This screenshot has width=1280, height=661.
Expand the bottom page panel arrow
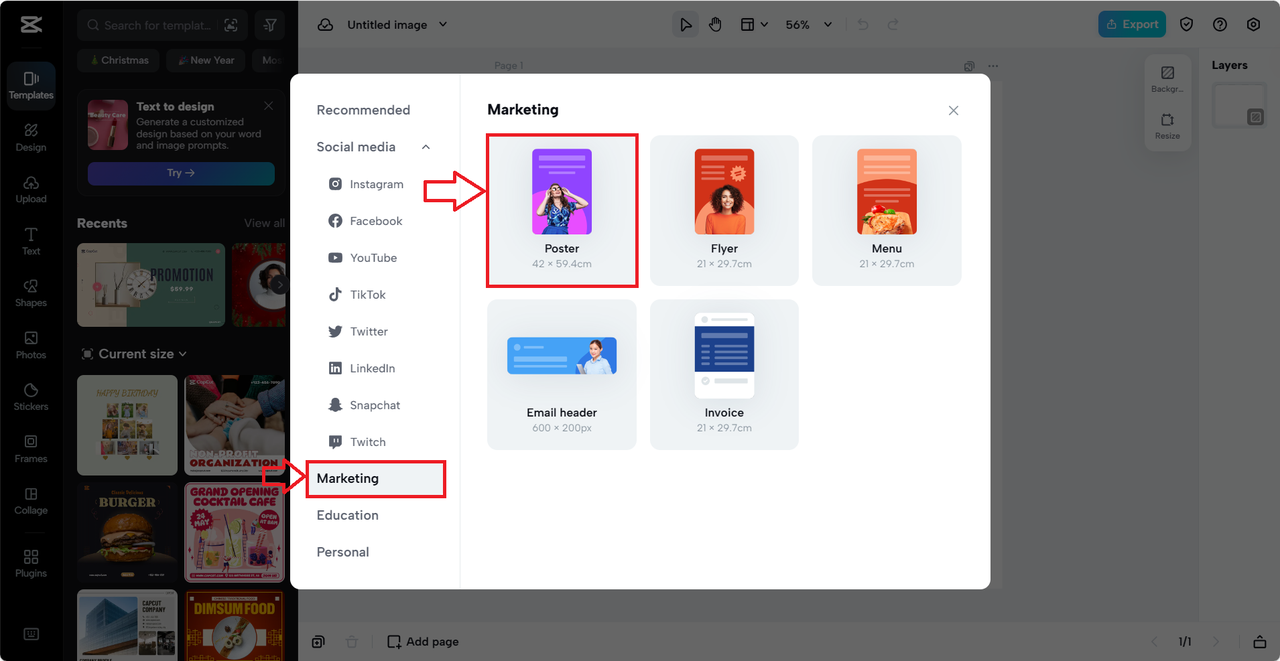pyautogui.click(x=1260, y=641)
